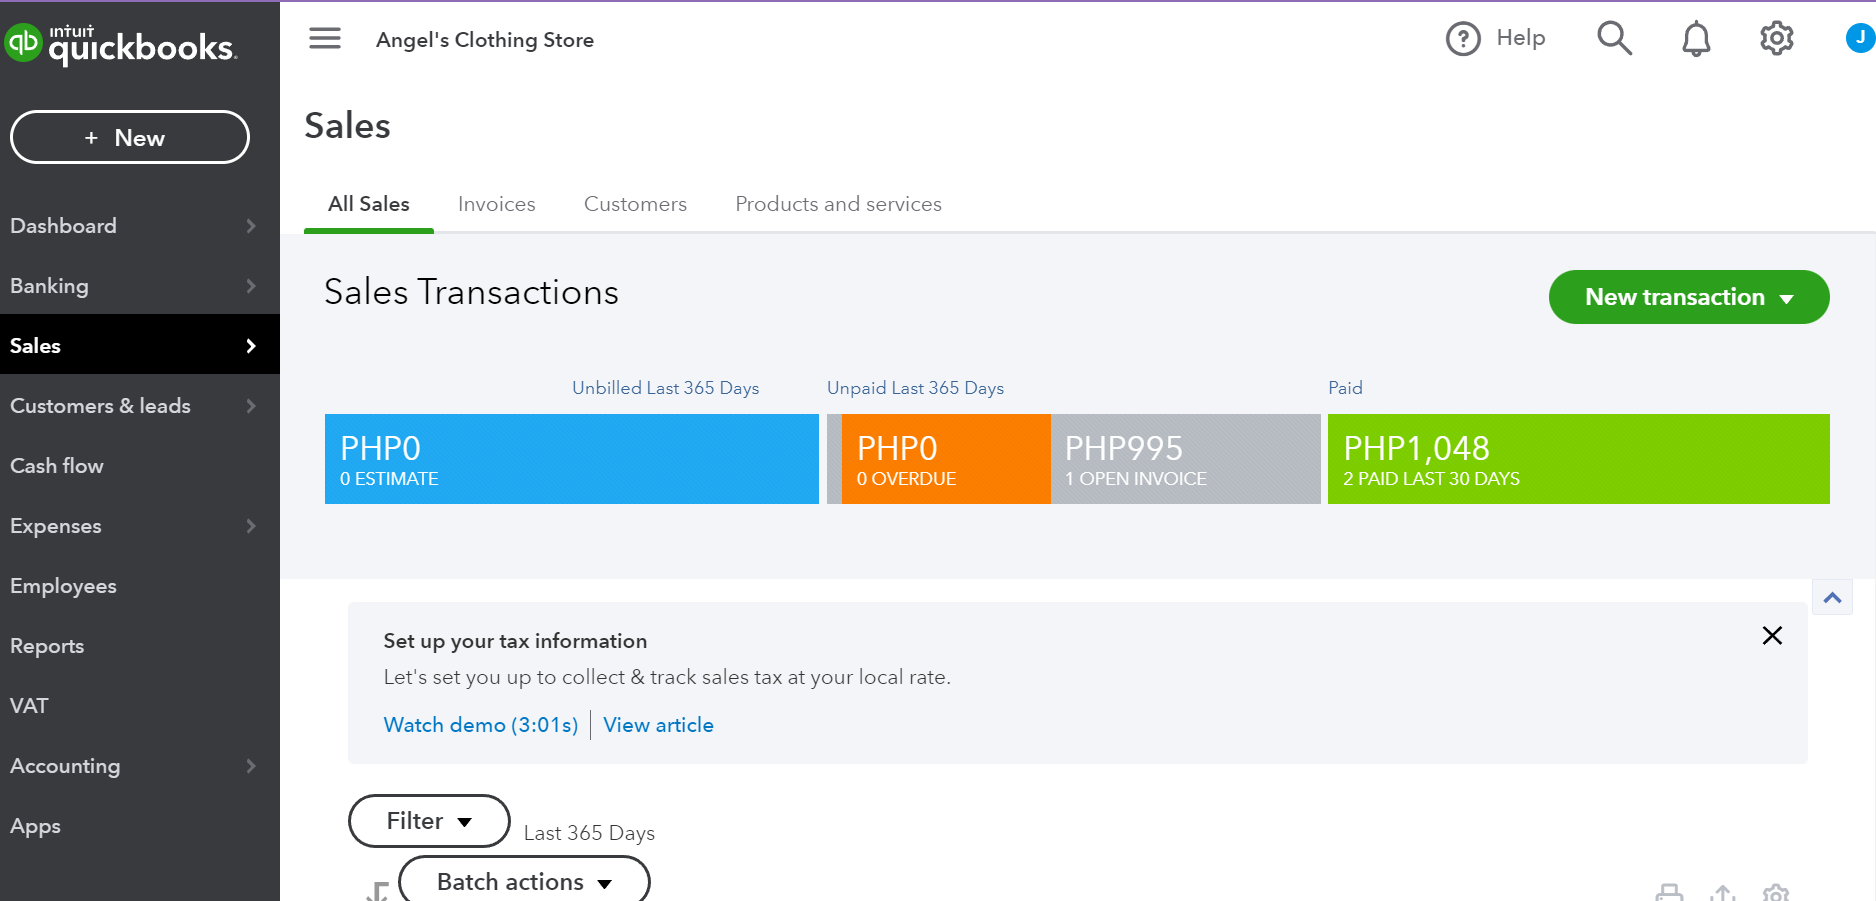Open Cash flow in sidebar

pos(57,466)
